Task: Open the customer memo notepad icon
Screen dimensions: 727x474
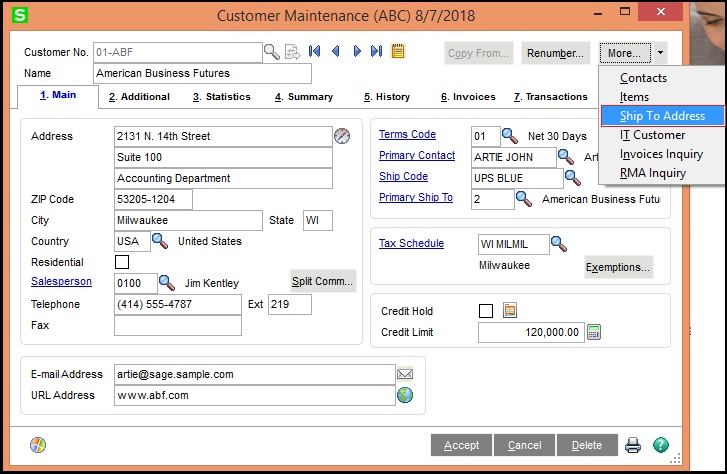Action: point(398,51)
